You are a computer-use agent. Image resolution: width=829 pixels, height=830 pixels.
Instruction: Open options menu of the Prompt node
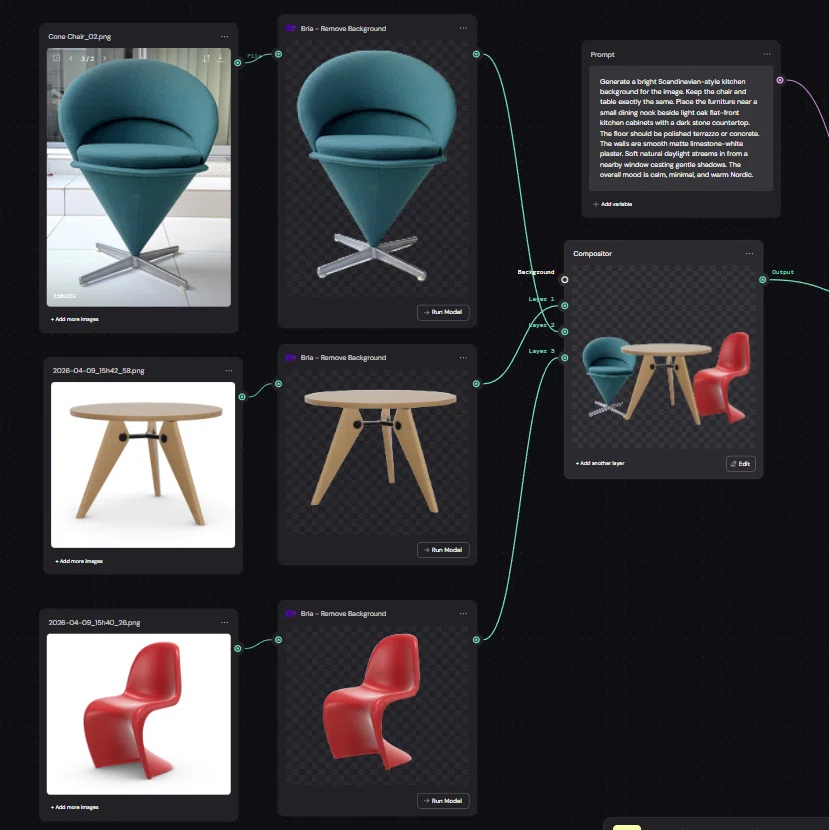[x=767, y=54]
